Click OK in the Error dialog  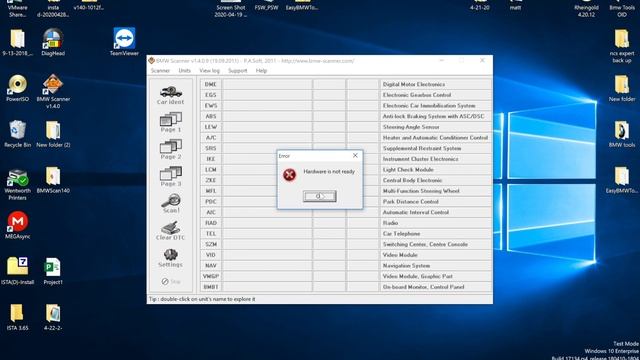point(320,196)
